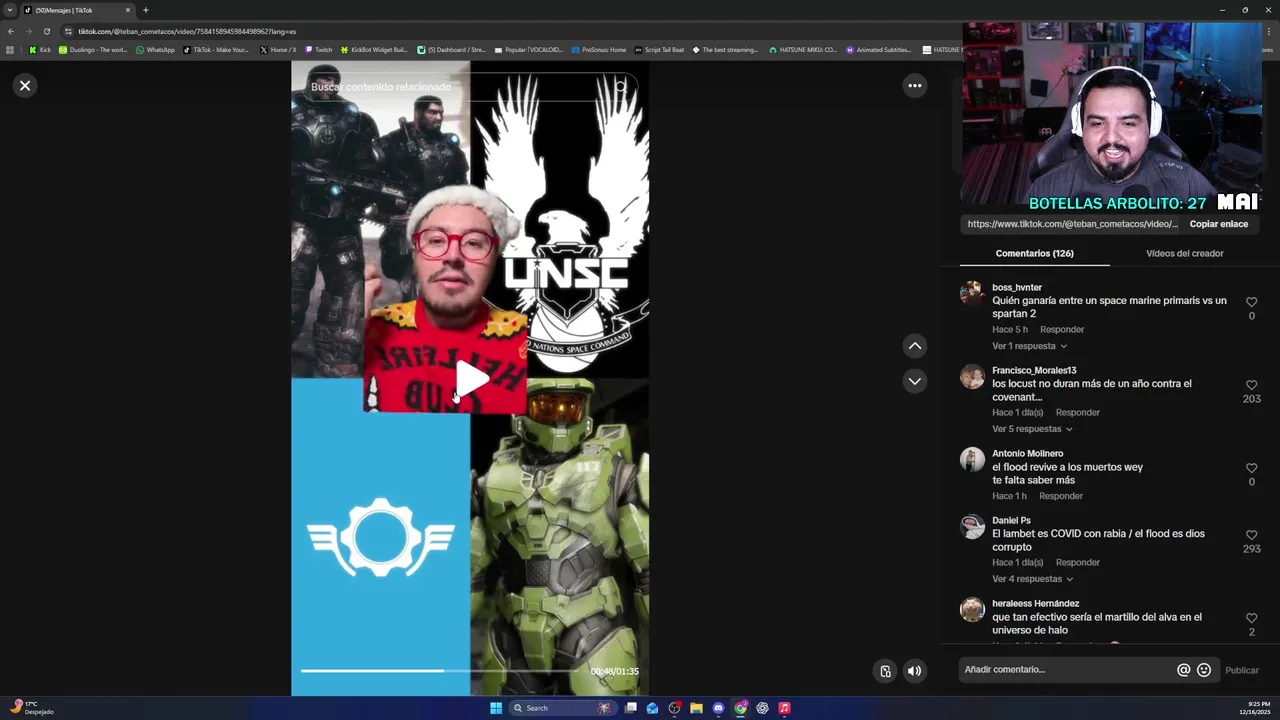Switch to the Videos del creador tab
The image size is (1280, 720).
(1184, 253)
